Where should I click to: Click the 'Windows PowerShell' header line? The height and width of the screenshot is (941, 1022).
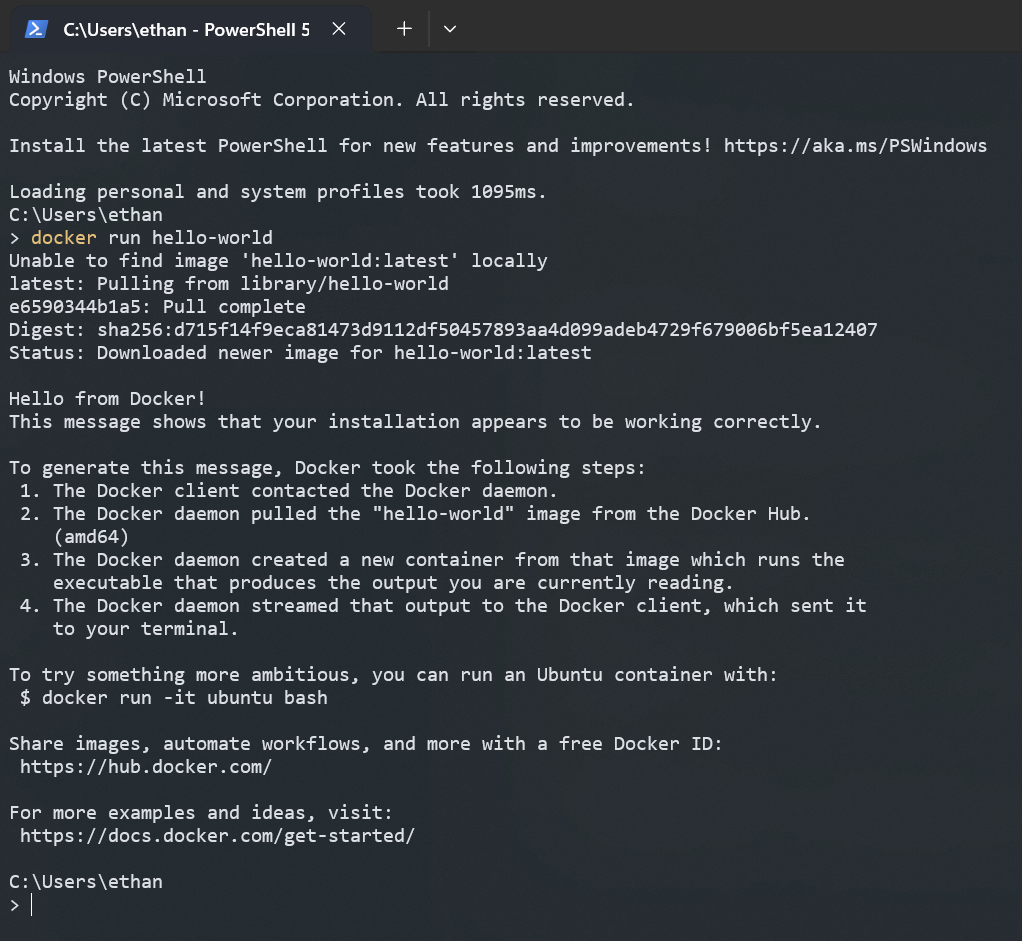[x=108, y=77]
